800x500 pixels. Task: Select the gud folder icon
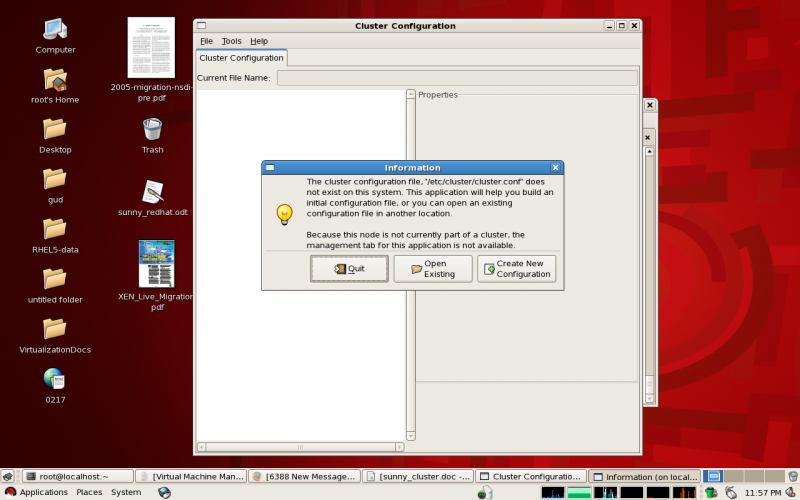pos(55,180)
